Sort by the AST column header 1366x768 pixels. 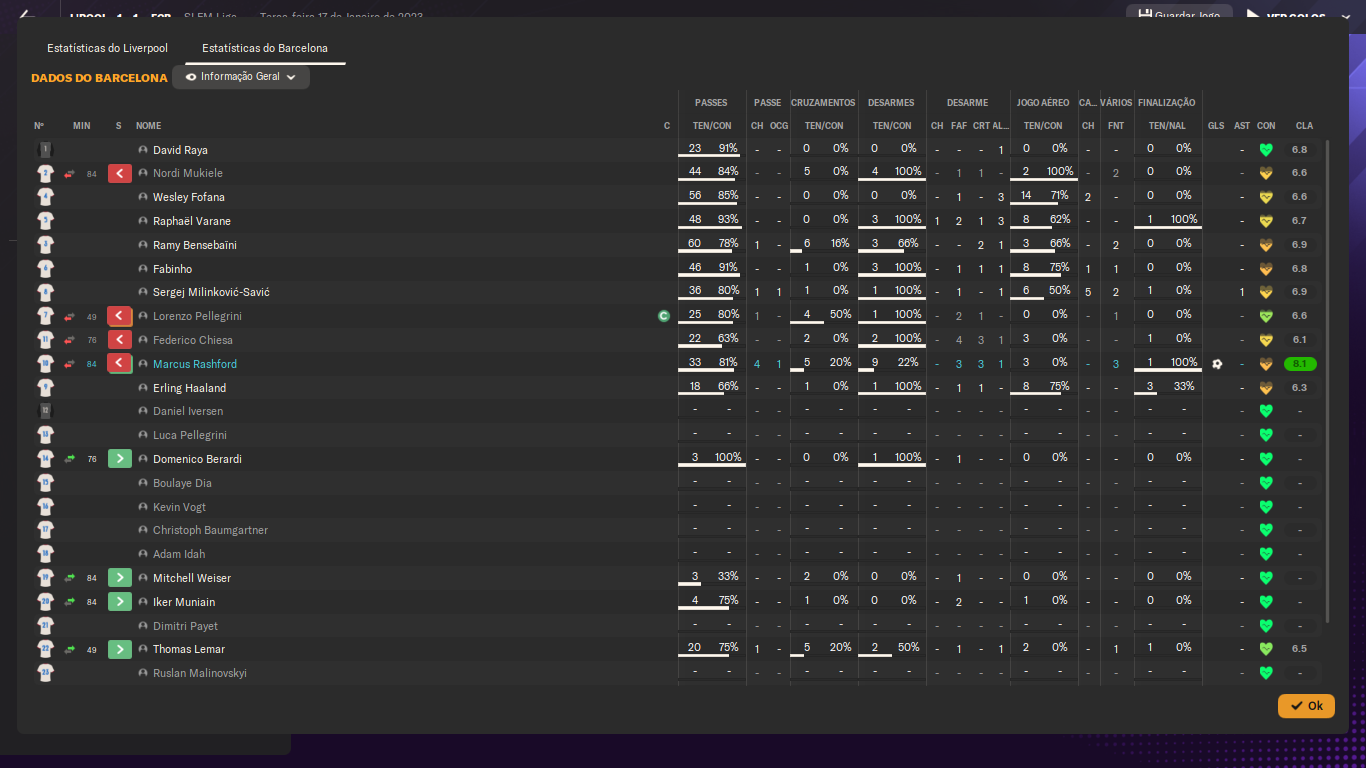(1242, 126)
